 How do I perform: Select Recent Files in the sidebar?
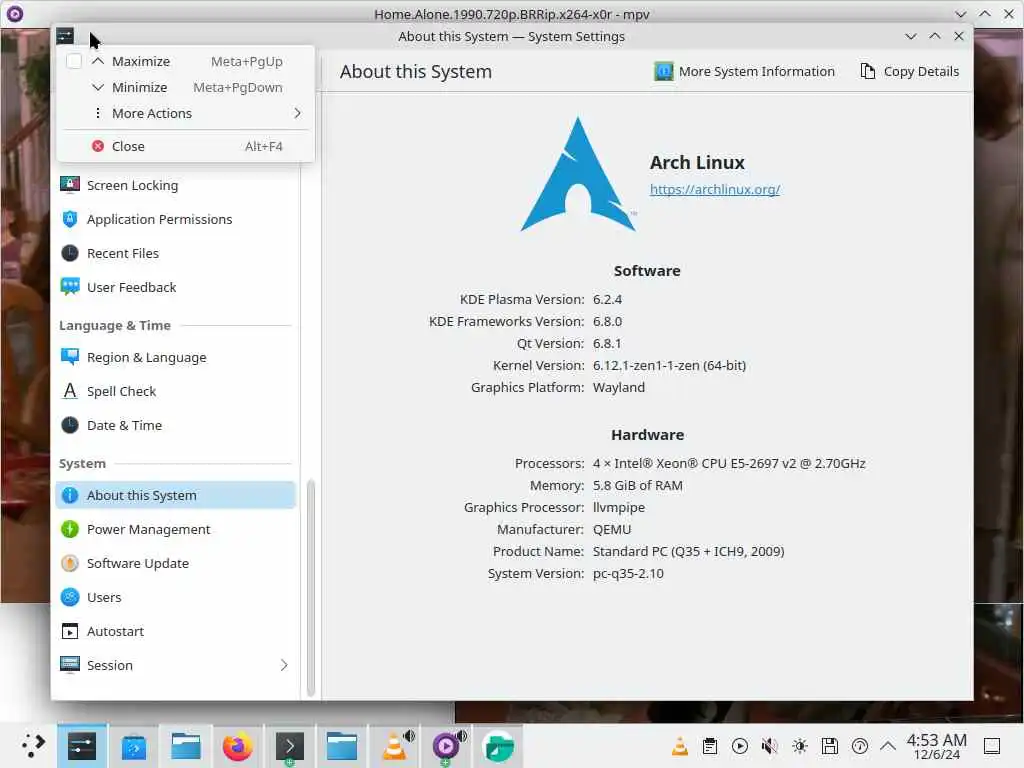coord(175,253)
